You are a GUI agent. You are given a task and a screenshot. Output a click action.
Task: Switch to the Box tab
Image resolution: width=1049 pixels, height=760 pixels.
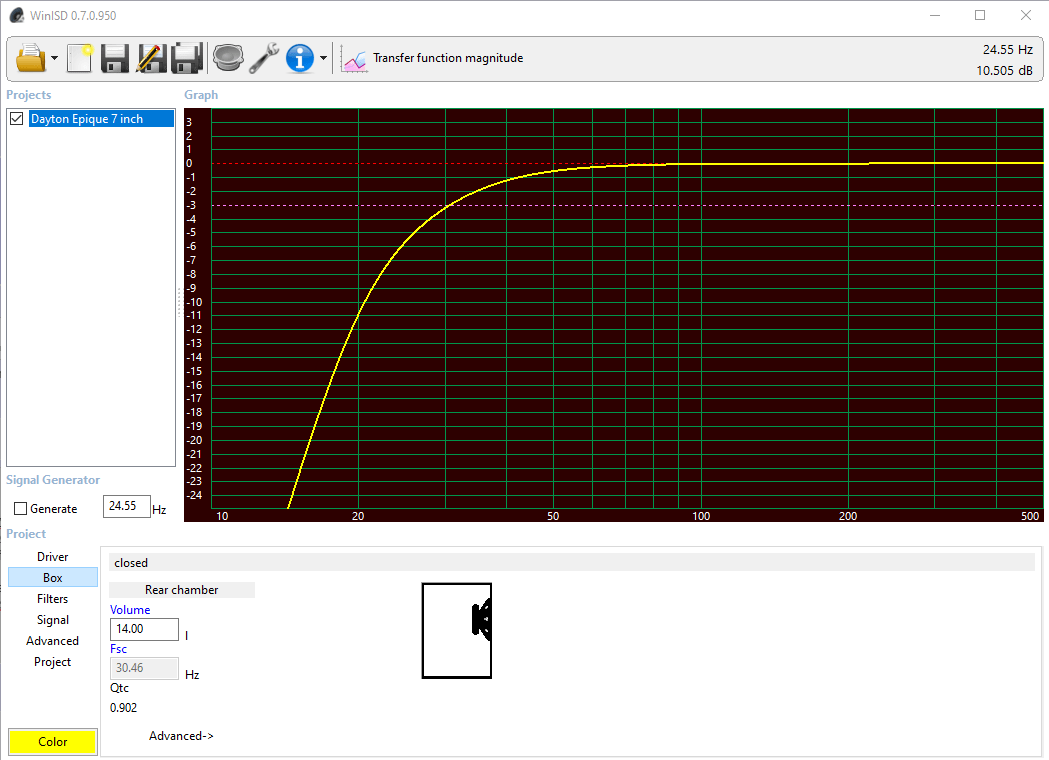click(53, 577)
